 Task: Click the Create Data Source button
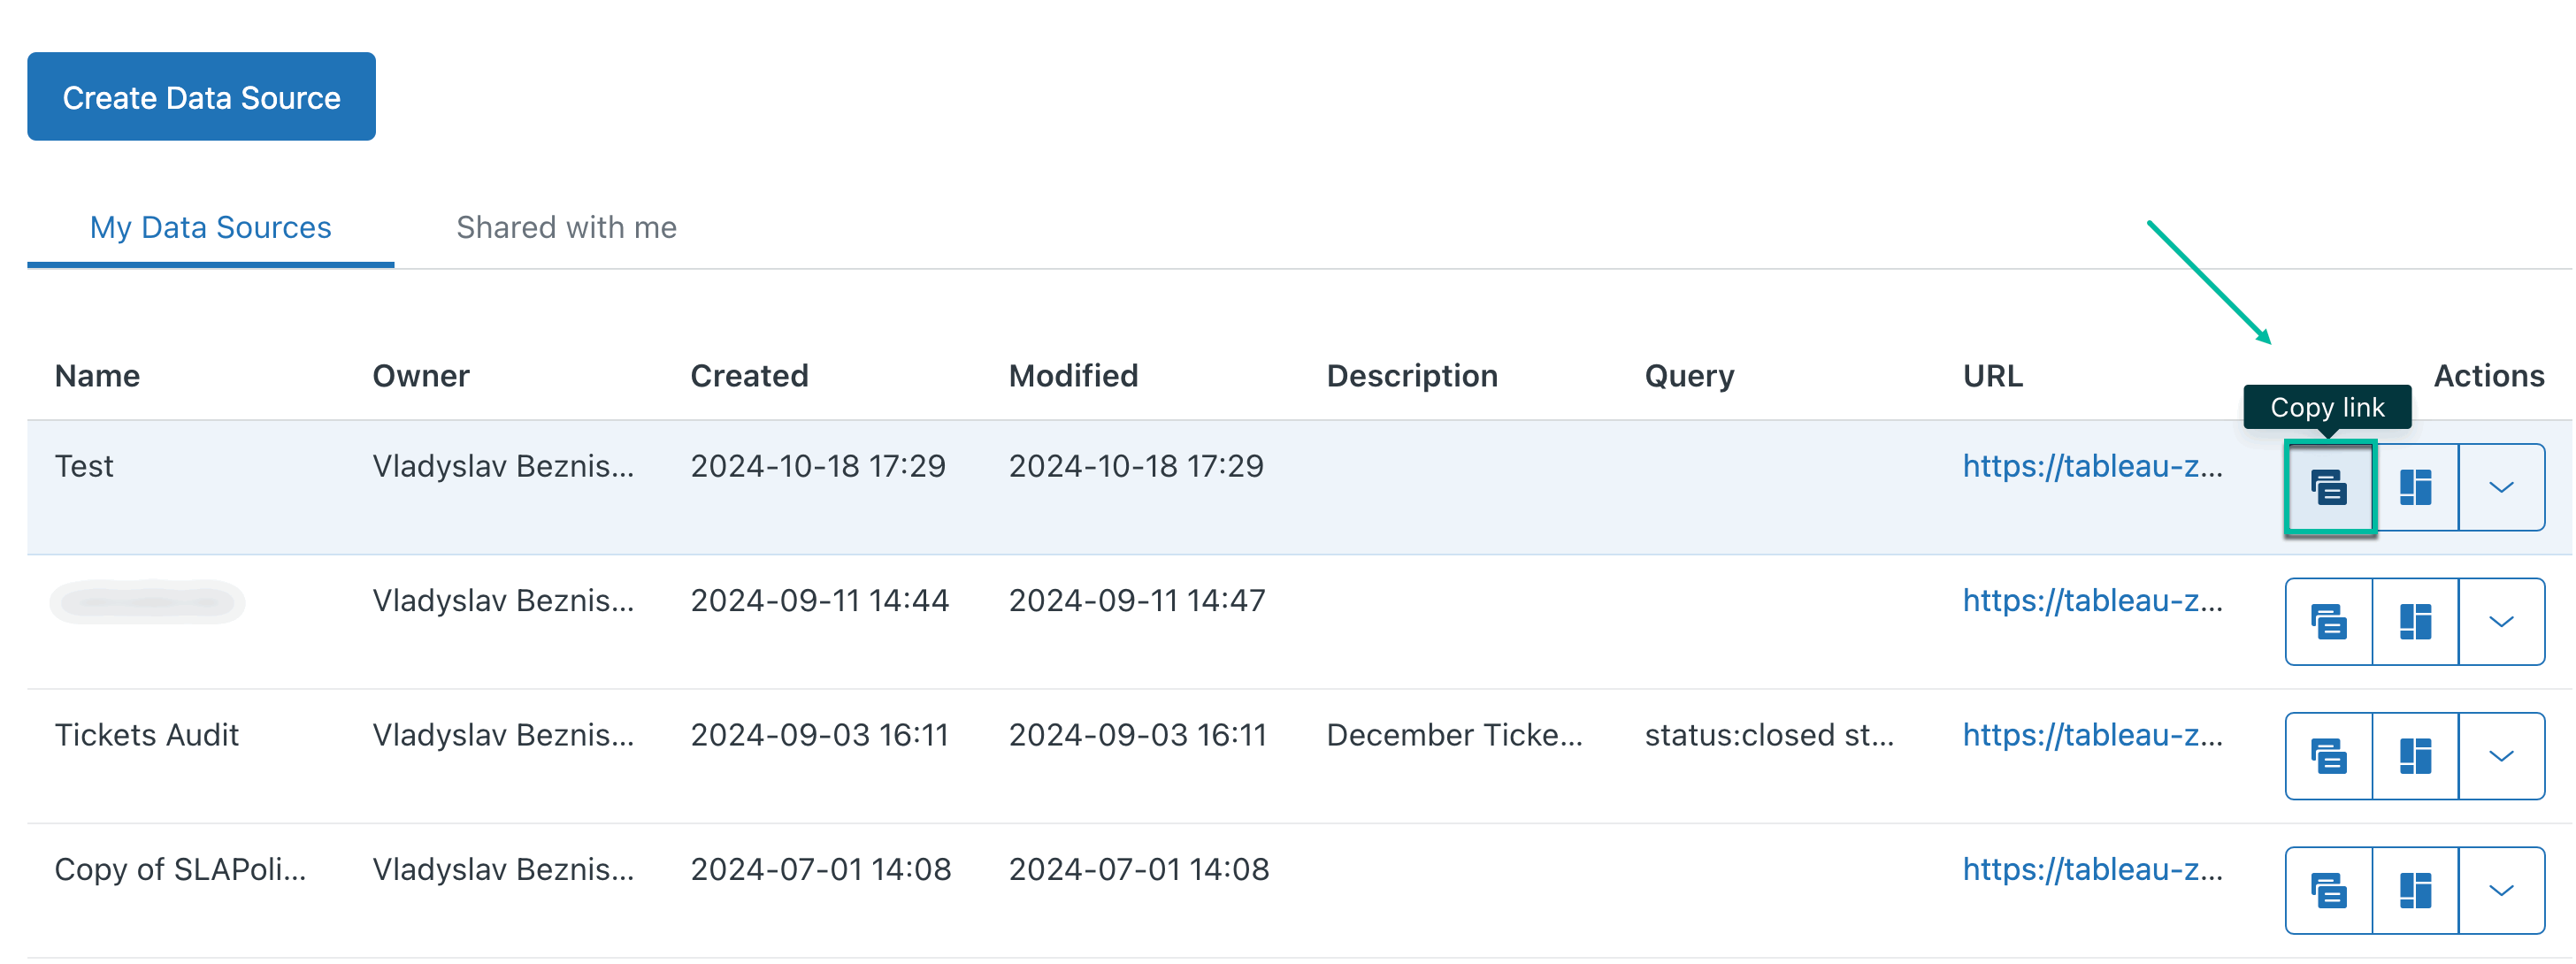[x=201, y=96]
